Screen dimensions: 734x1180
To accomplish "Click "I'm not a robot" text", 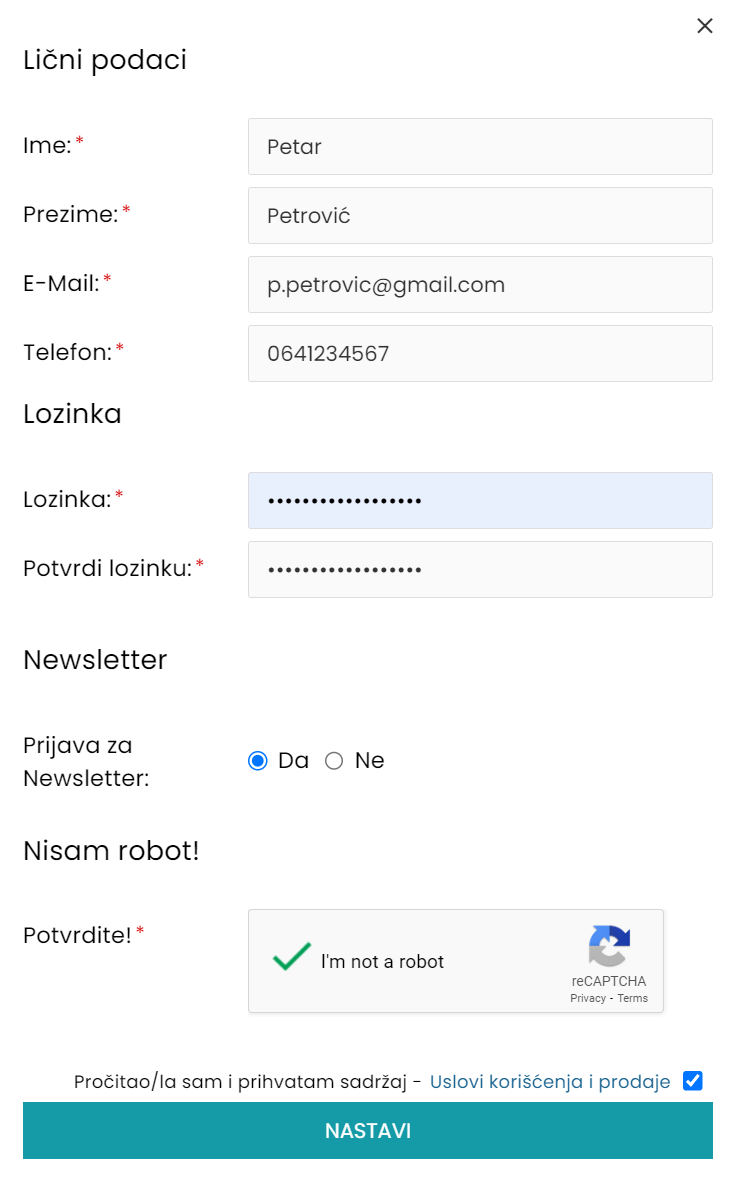I will coord(382,962).
